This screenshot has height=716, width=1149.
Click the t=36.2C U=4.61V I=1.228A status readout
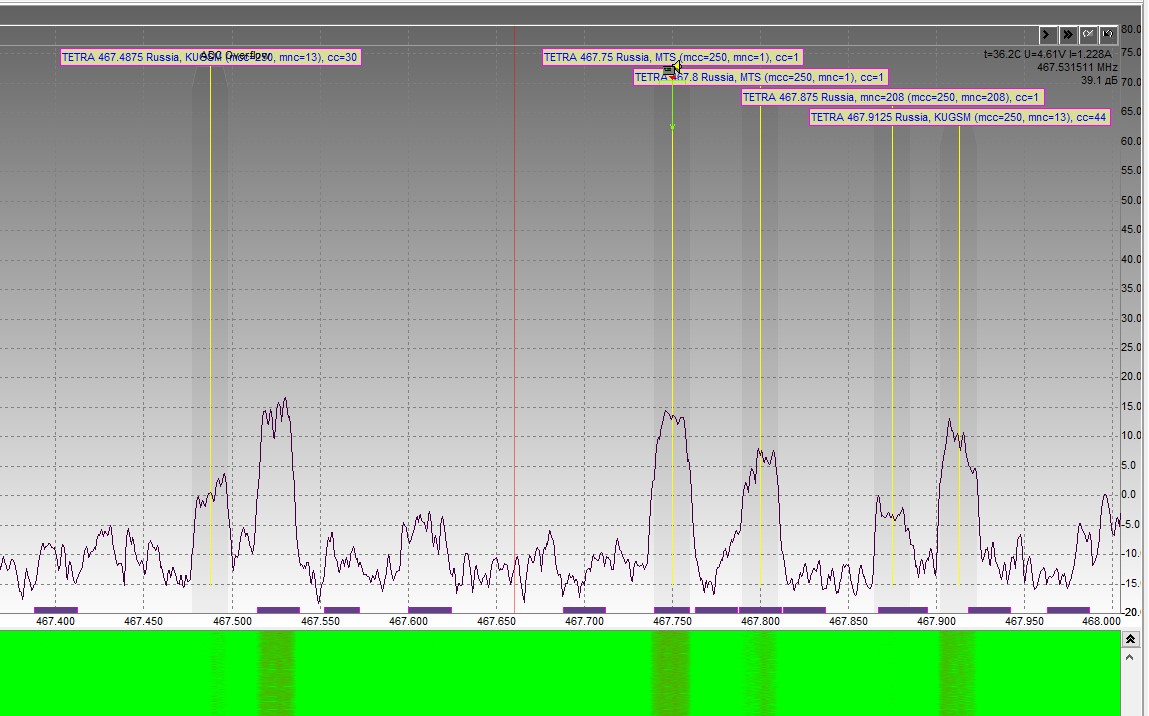coord(1048,54)
